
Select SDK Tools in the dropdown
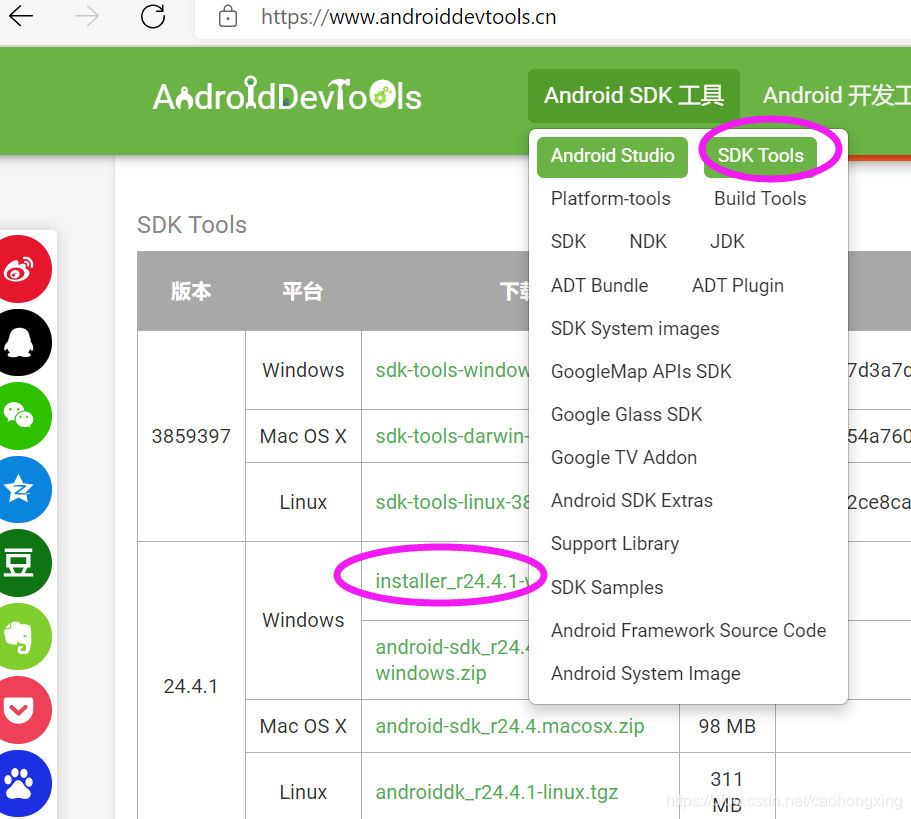point(761,156)
